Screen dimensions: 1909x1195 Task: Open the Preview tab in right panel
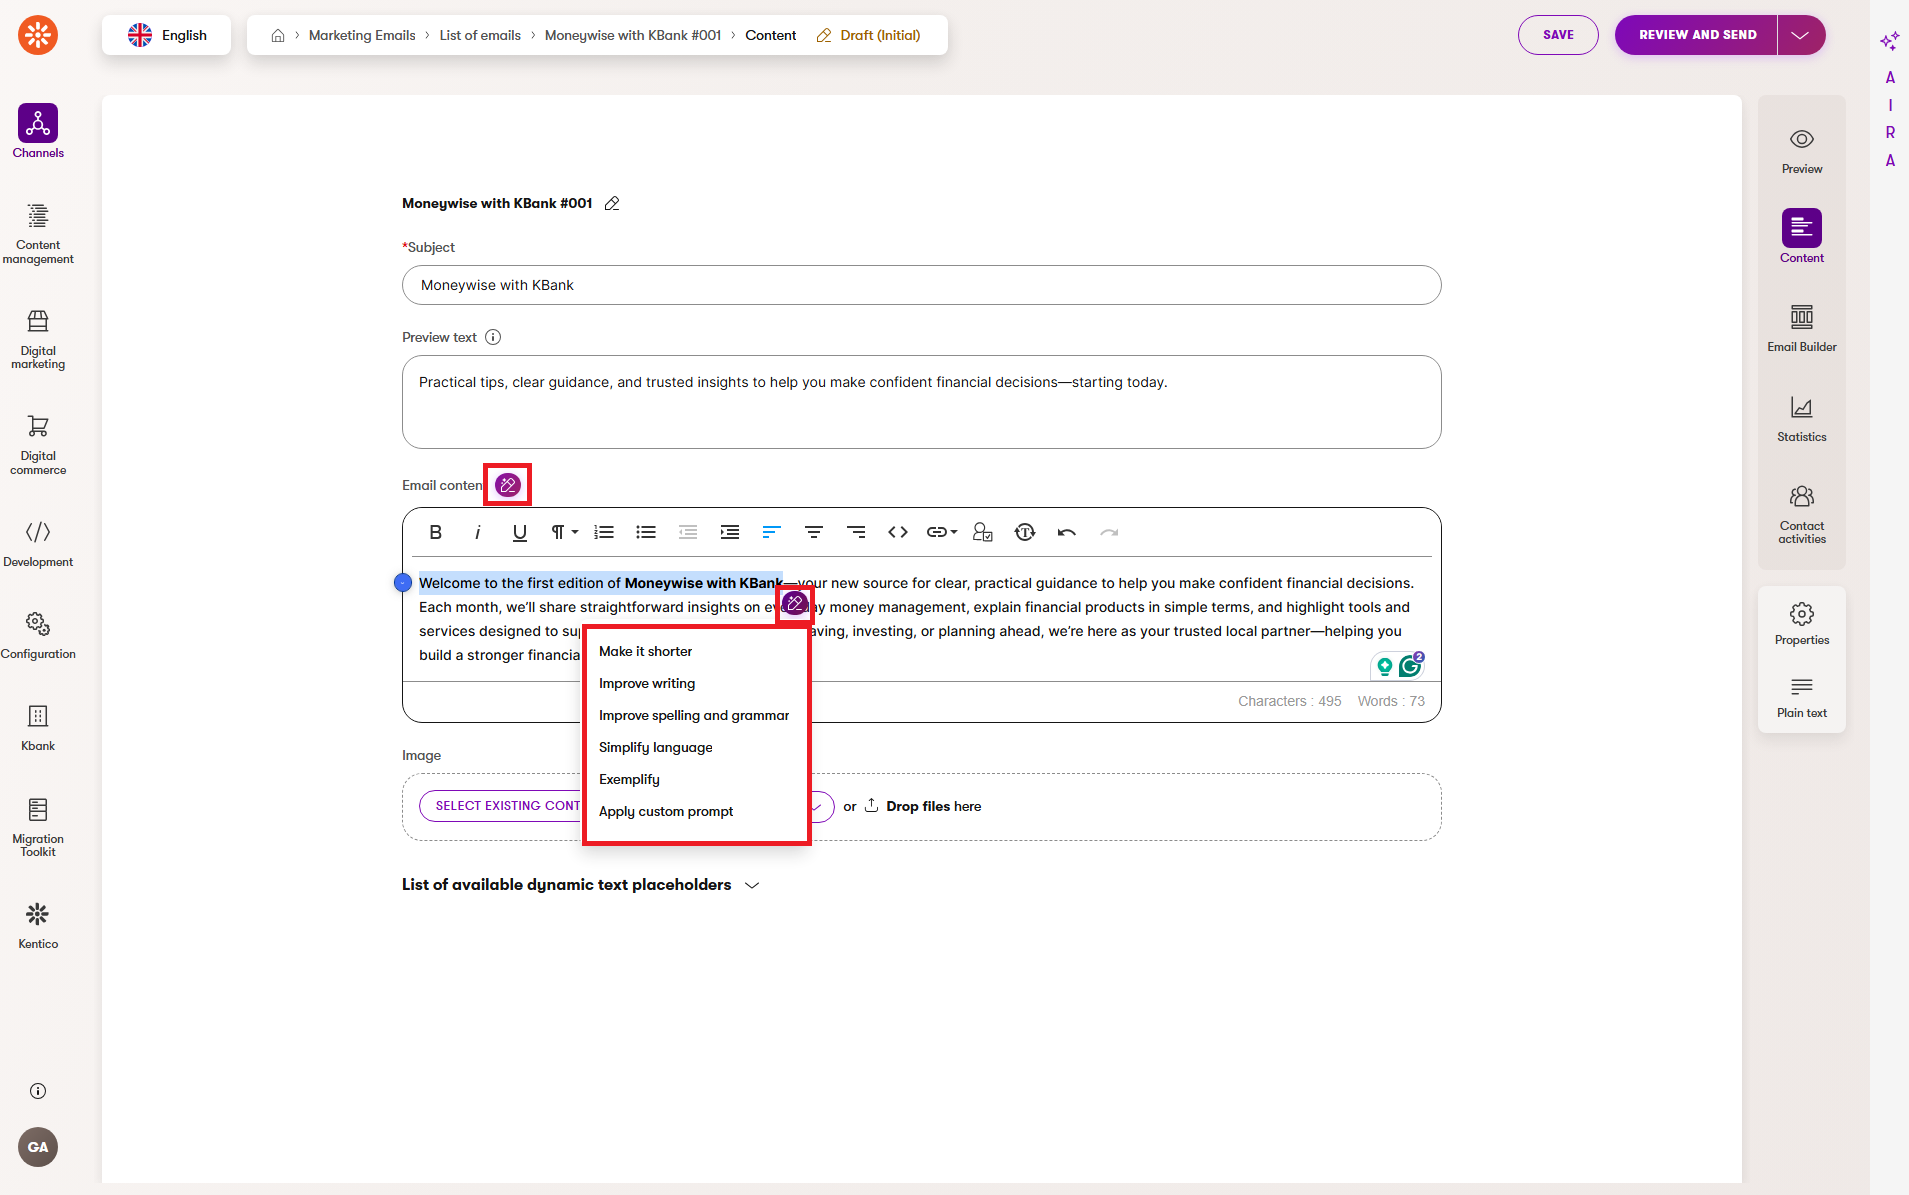coord(1802,151)
